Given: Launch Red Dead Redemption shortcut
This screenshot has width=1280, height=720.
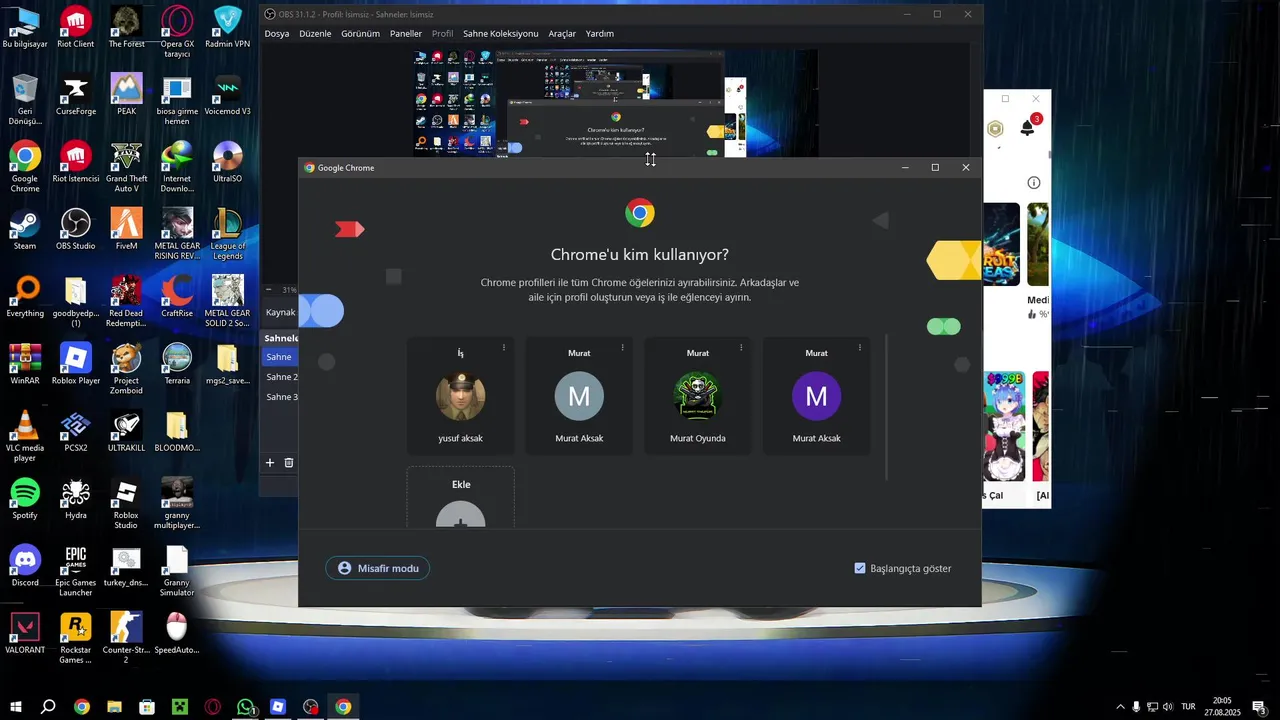Looking at the screenshot, I should pos(126,301).
